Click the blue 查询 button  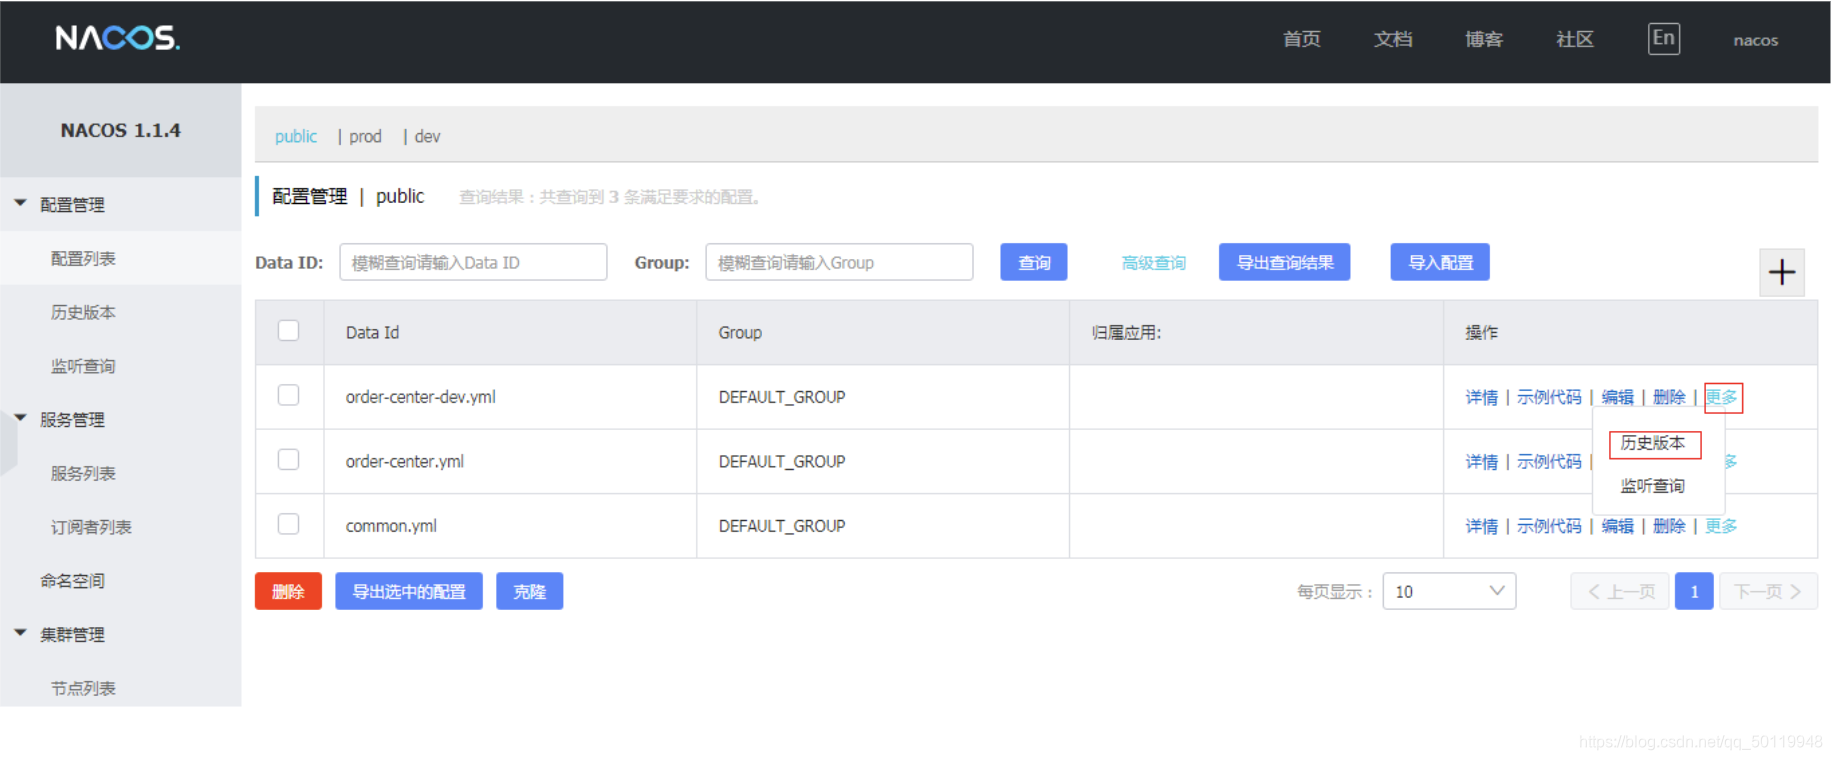tap(1034, 262)
